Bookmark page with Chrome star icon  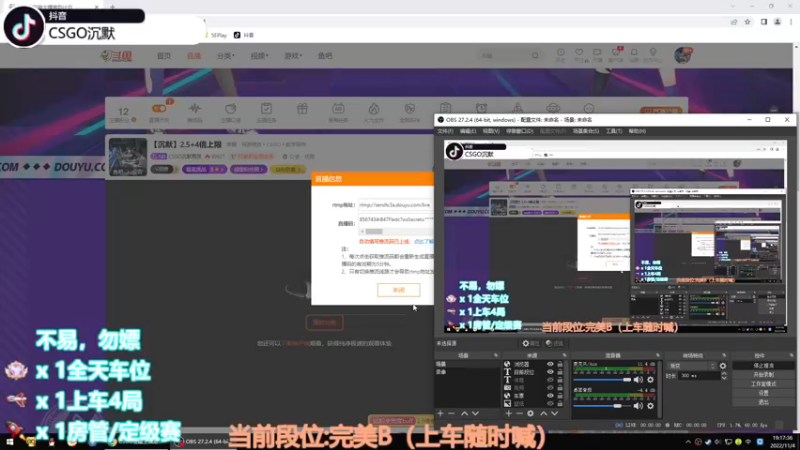tap(747, 22)
